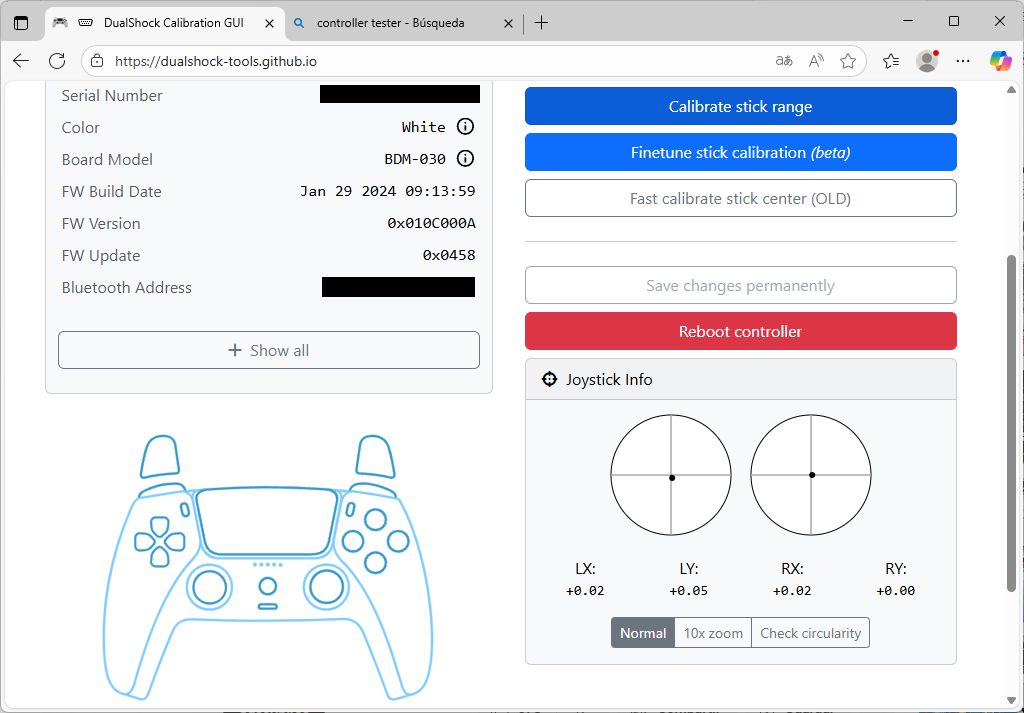The width and height of the screenshot is (1024, 713).
Task: Click the left analog stick in diagram
Action: click(x=209, y=587)
